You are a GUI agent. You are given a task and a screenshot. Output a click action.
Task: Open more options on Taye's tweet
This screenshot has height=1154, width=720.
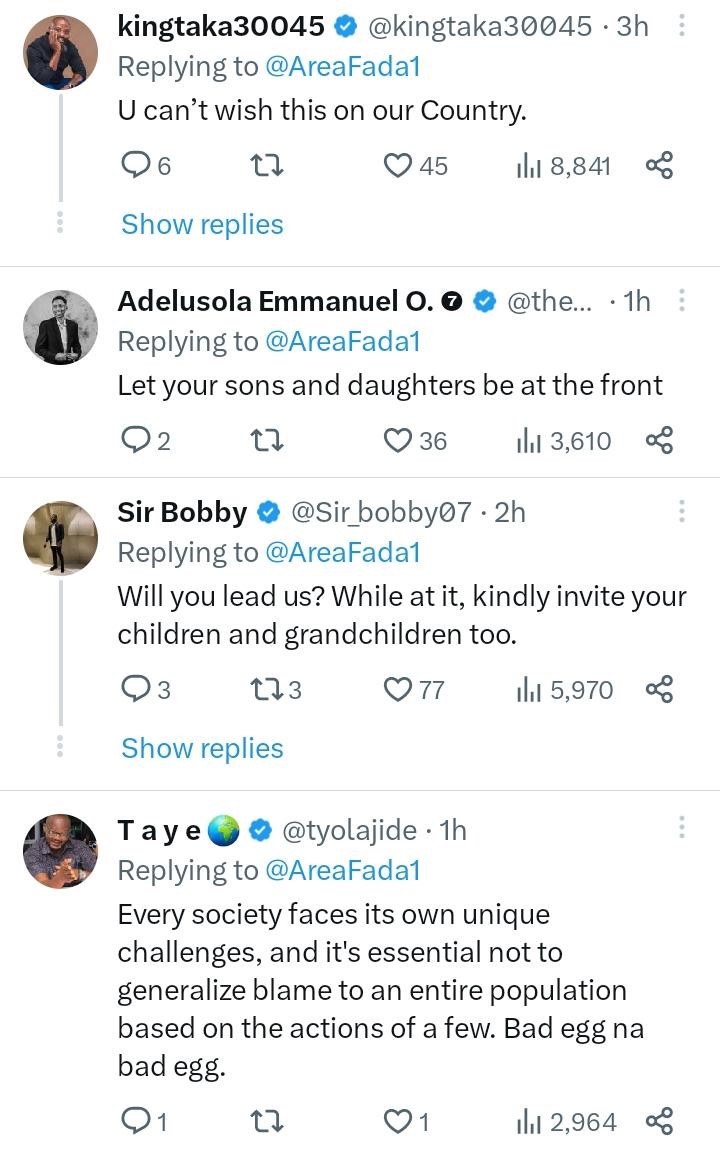point(682,828)
